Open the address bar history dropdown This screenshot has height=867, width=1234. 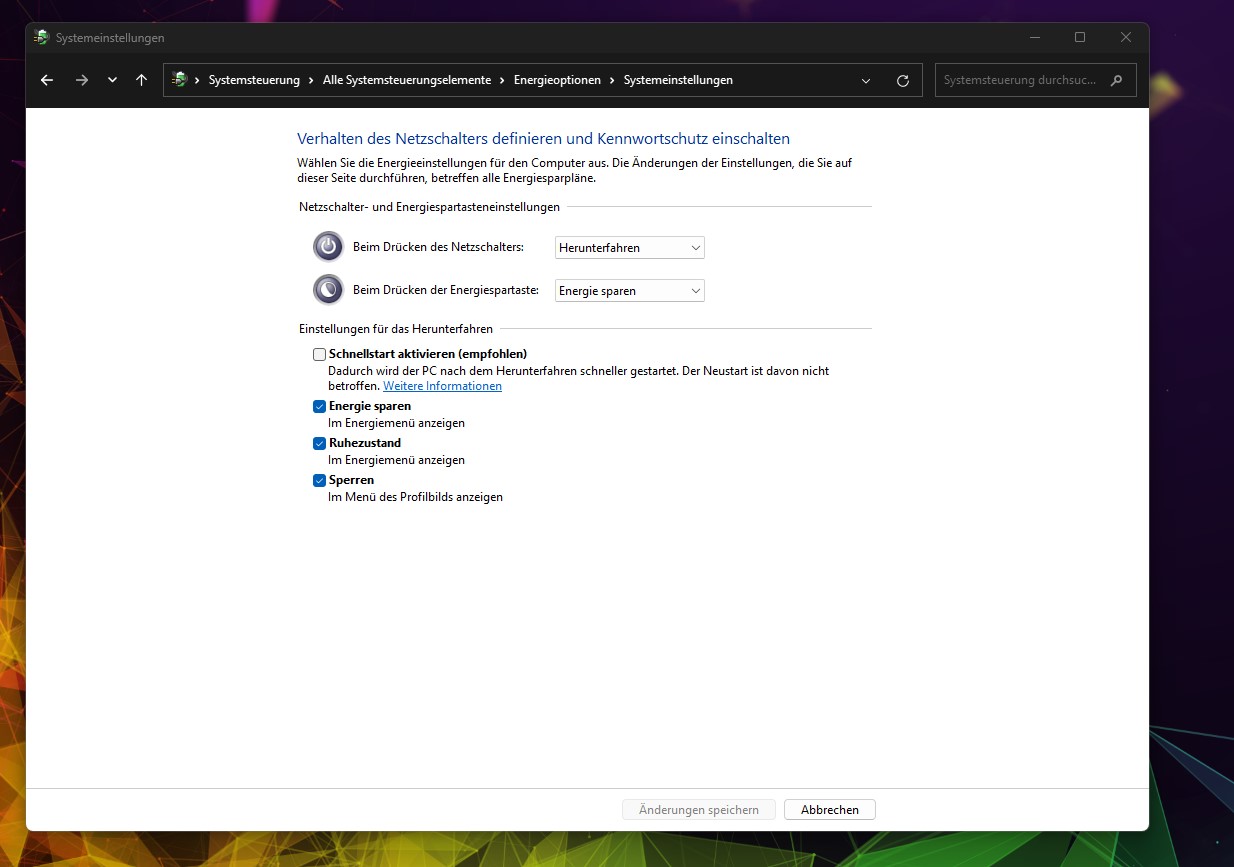865,80
